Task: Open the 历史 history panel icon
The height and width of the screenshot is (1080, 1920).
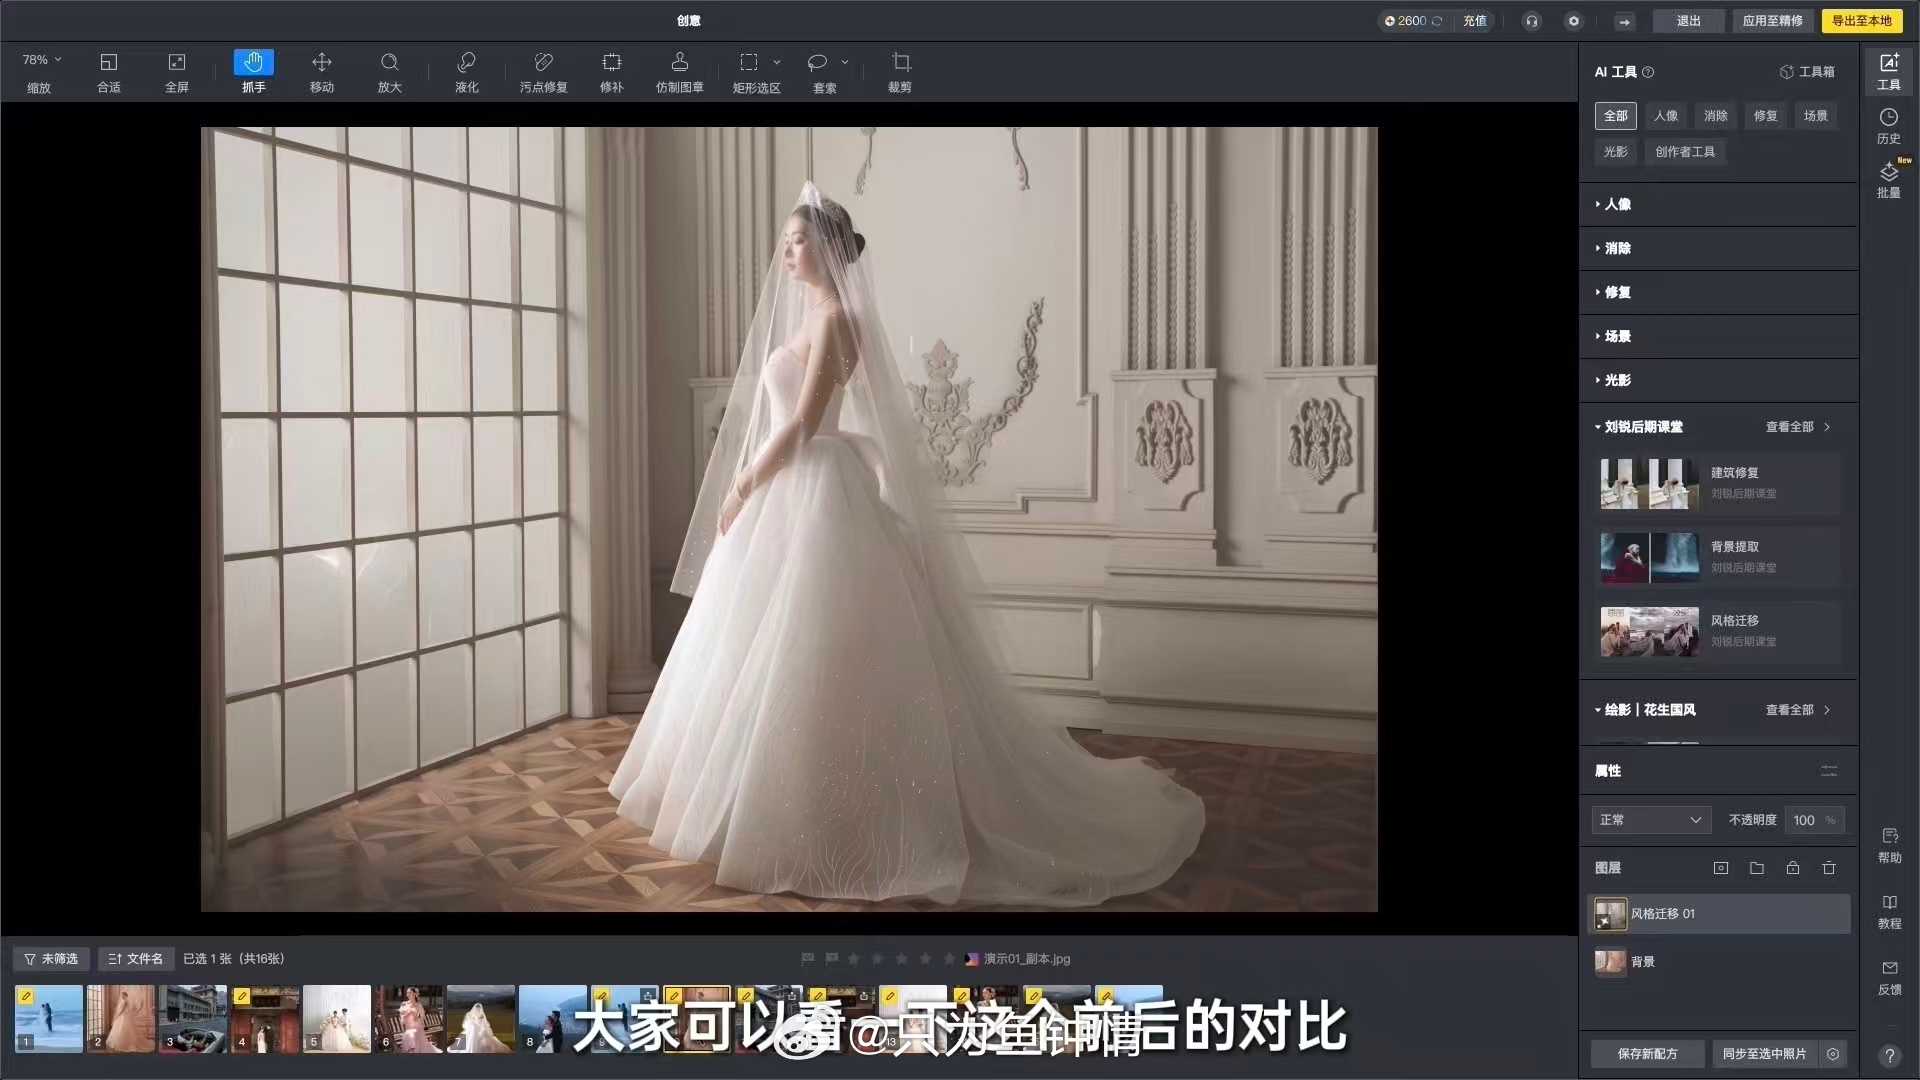Action: click(1888, 125)
